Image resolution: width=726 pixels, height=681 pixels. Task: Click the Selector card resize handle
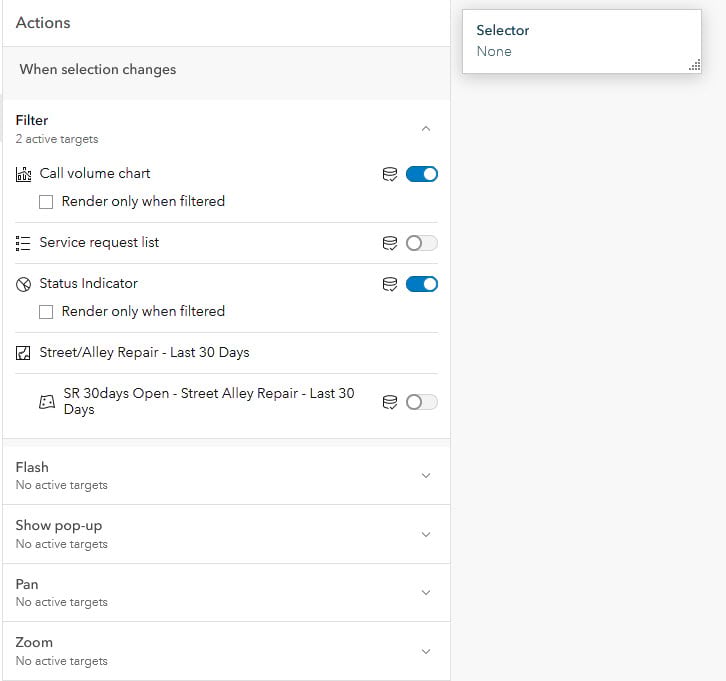(x=695, y=65)
